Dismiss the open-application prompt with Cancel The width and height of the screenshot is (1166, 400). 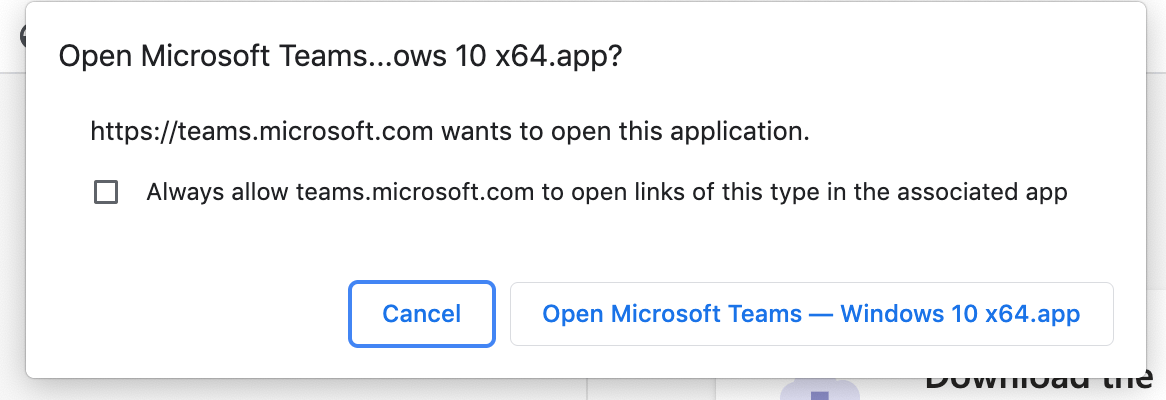pyautogui.click(x=422, y=313)
